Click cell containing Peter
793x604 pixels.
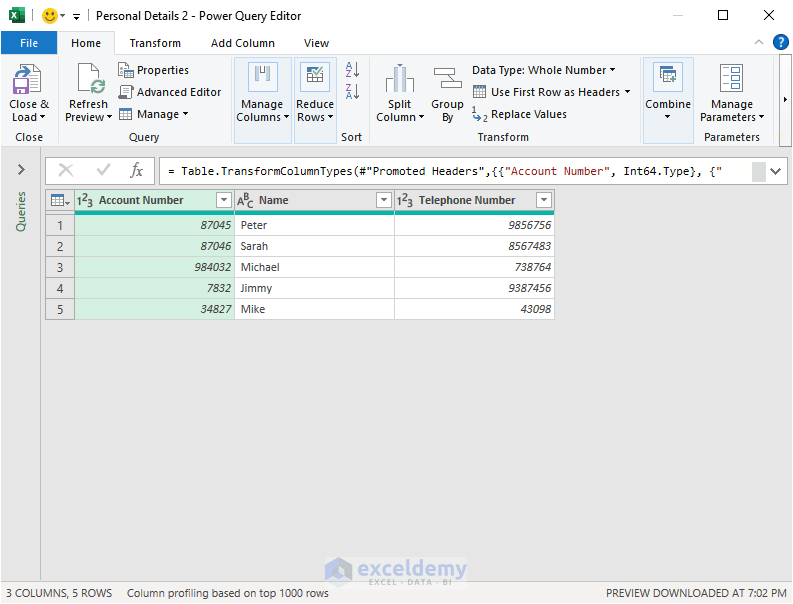[314, 225]
